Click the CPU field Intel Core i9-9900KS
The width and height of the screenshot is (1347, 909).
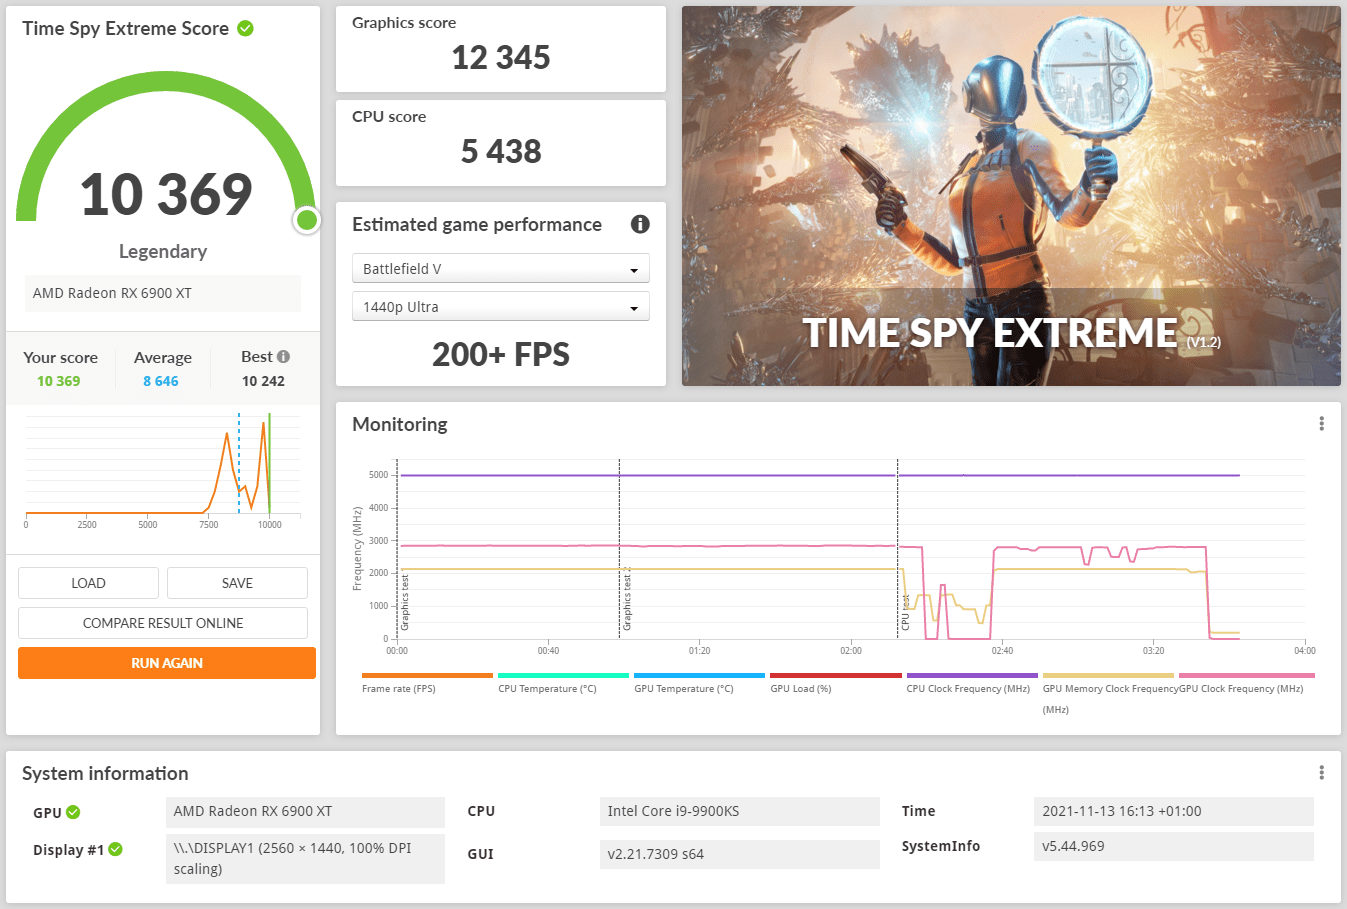pos(740,812)
